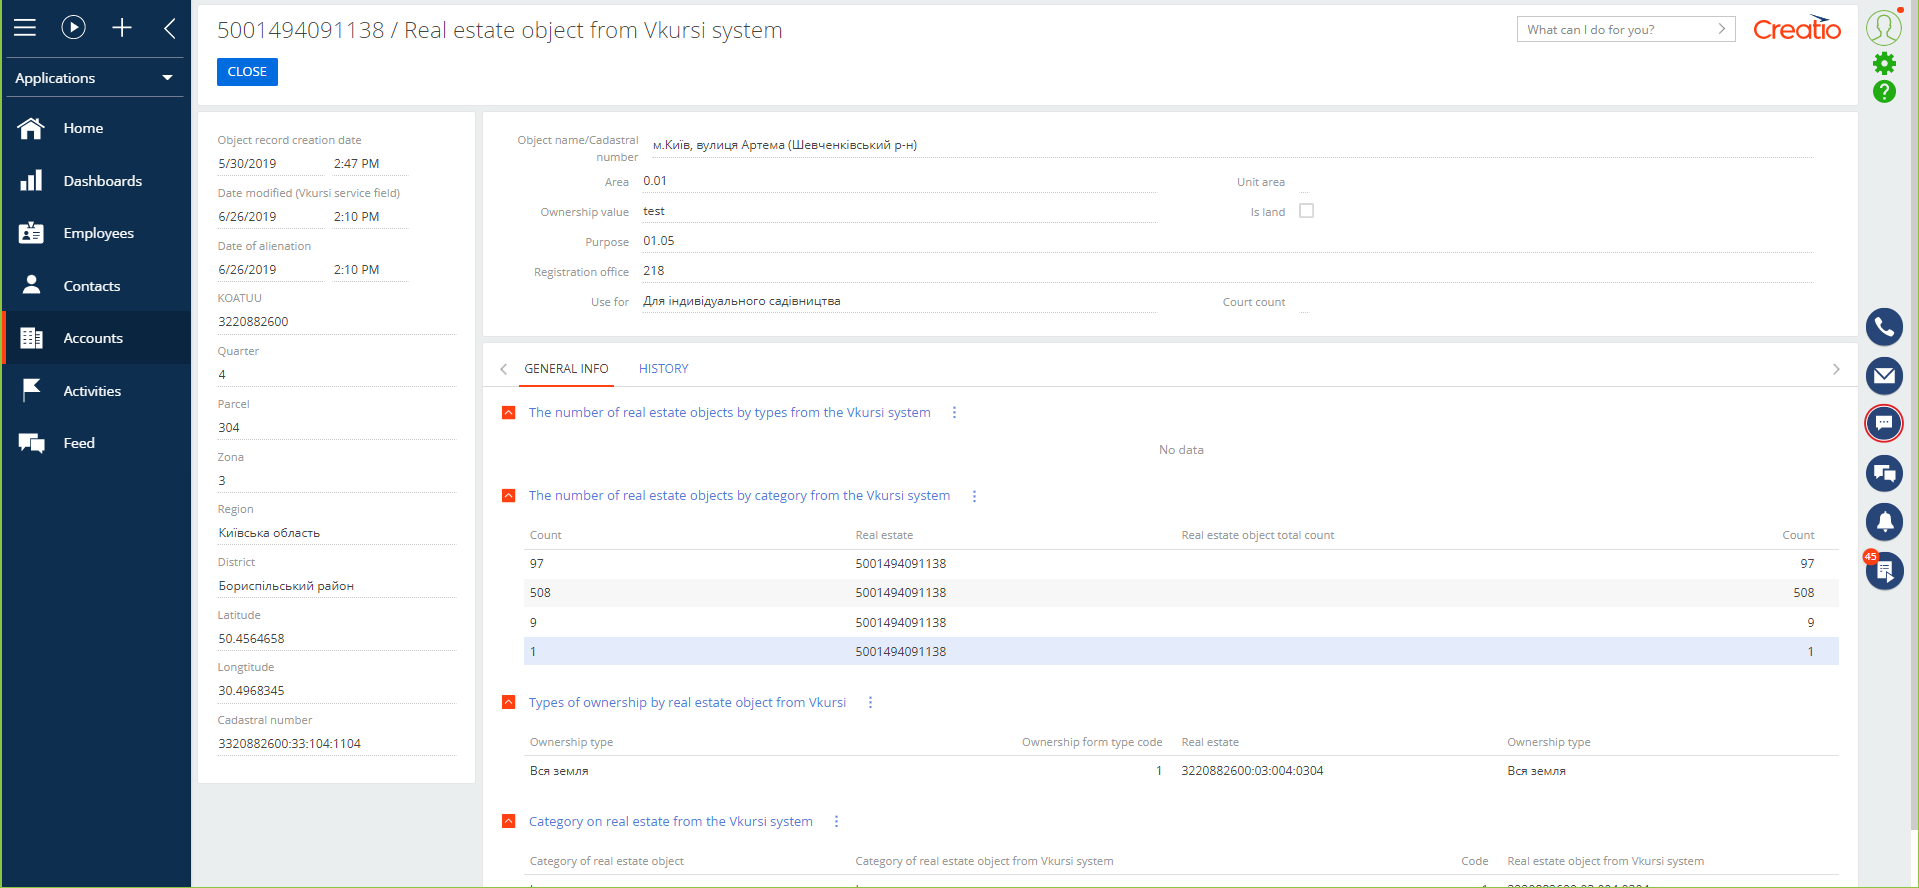Go to Accounts in sidebar
The height and width of the screenshot is (888, 1919).
click(x=93, y=338)
